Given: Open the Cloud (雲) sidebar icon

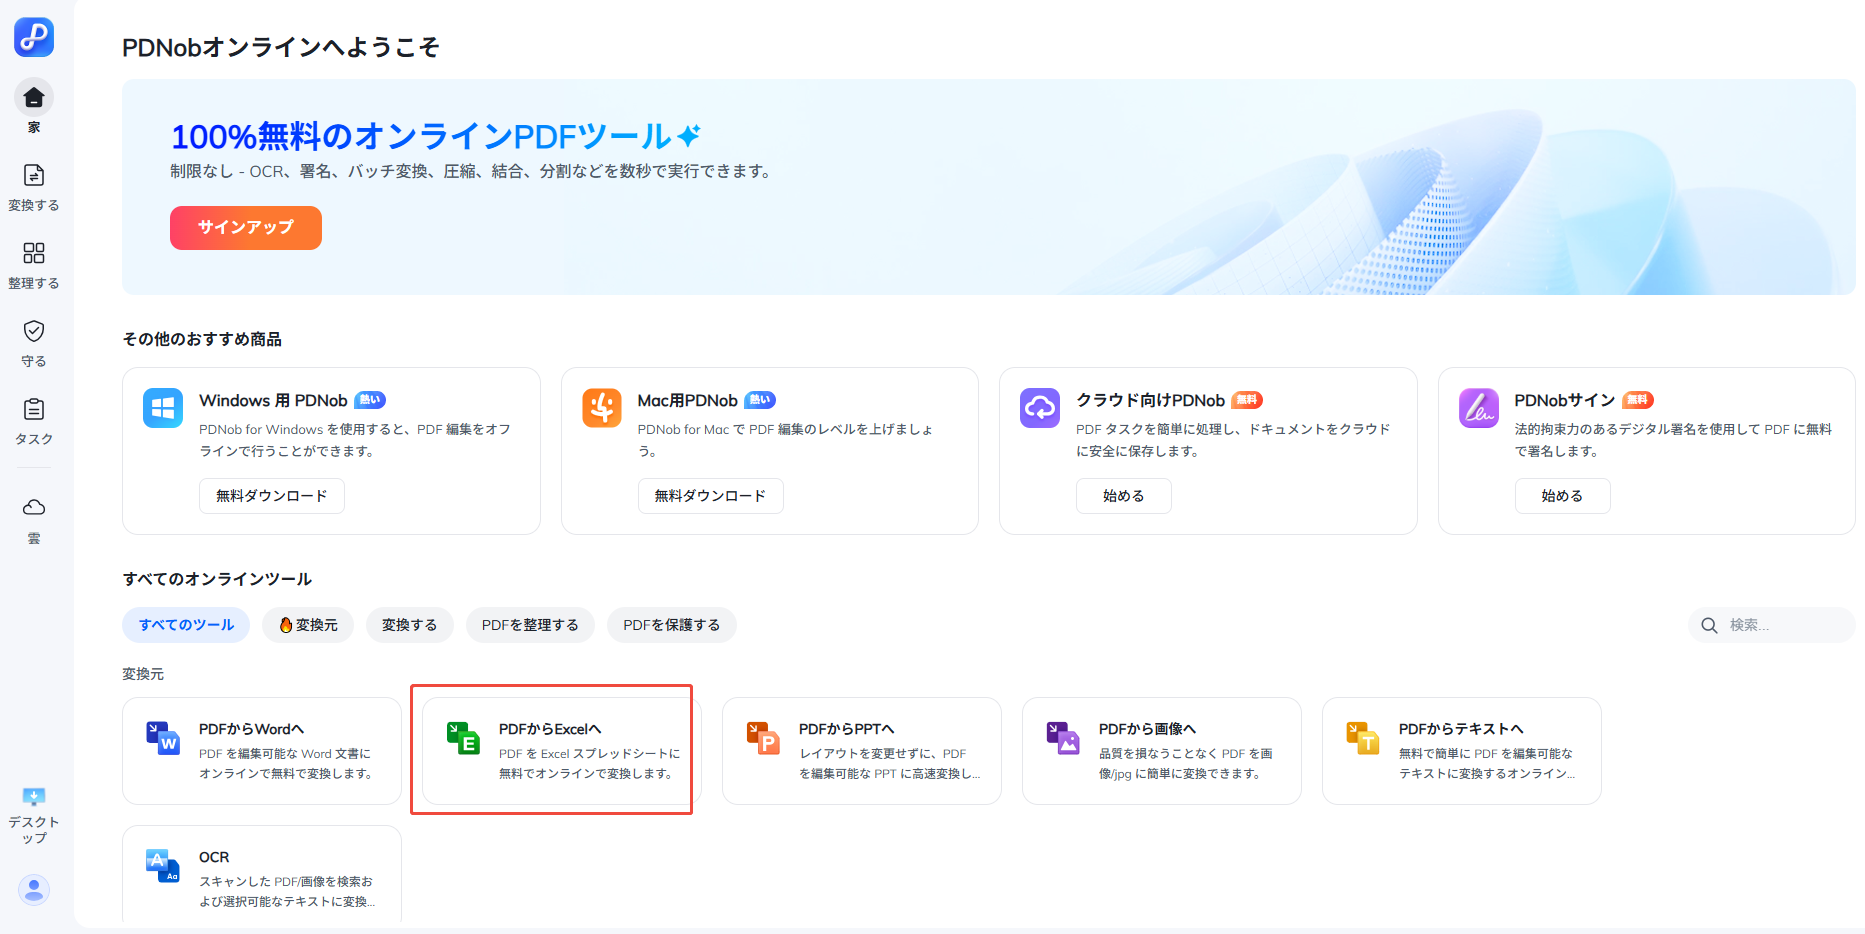Looking at the screenshot, I should click(x=34, y=507).
